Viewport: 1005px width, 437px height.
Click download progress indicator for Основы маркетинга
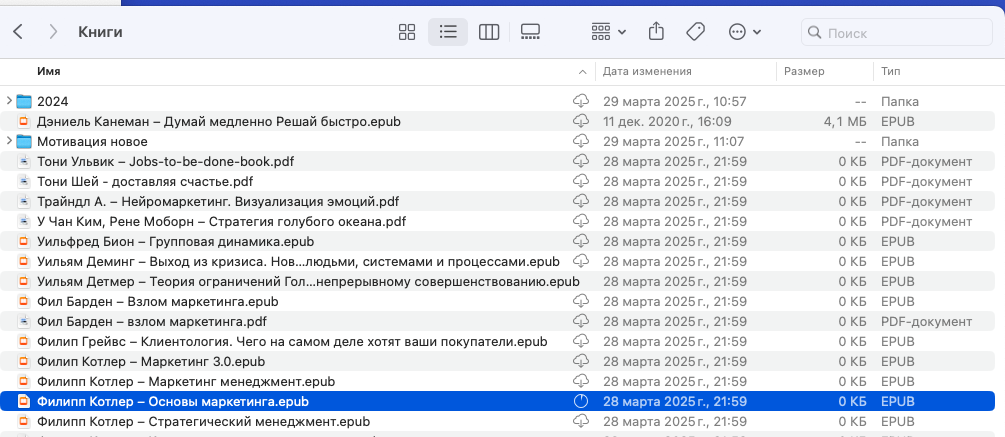pyautogui.click(x=581, y=402)
